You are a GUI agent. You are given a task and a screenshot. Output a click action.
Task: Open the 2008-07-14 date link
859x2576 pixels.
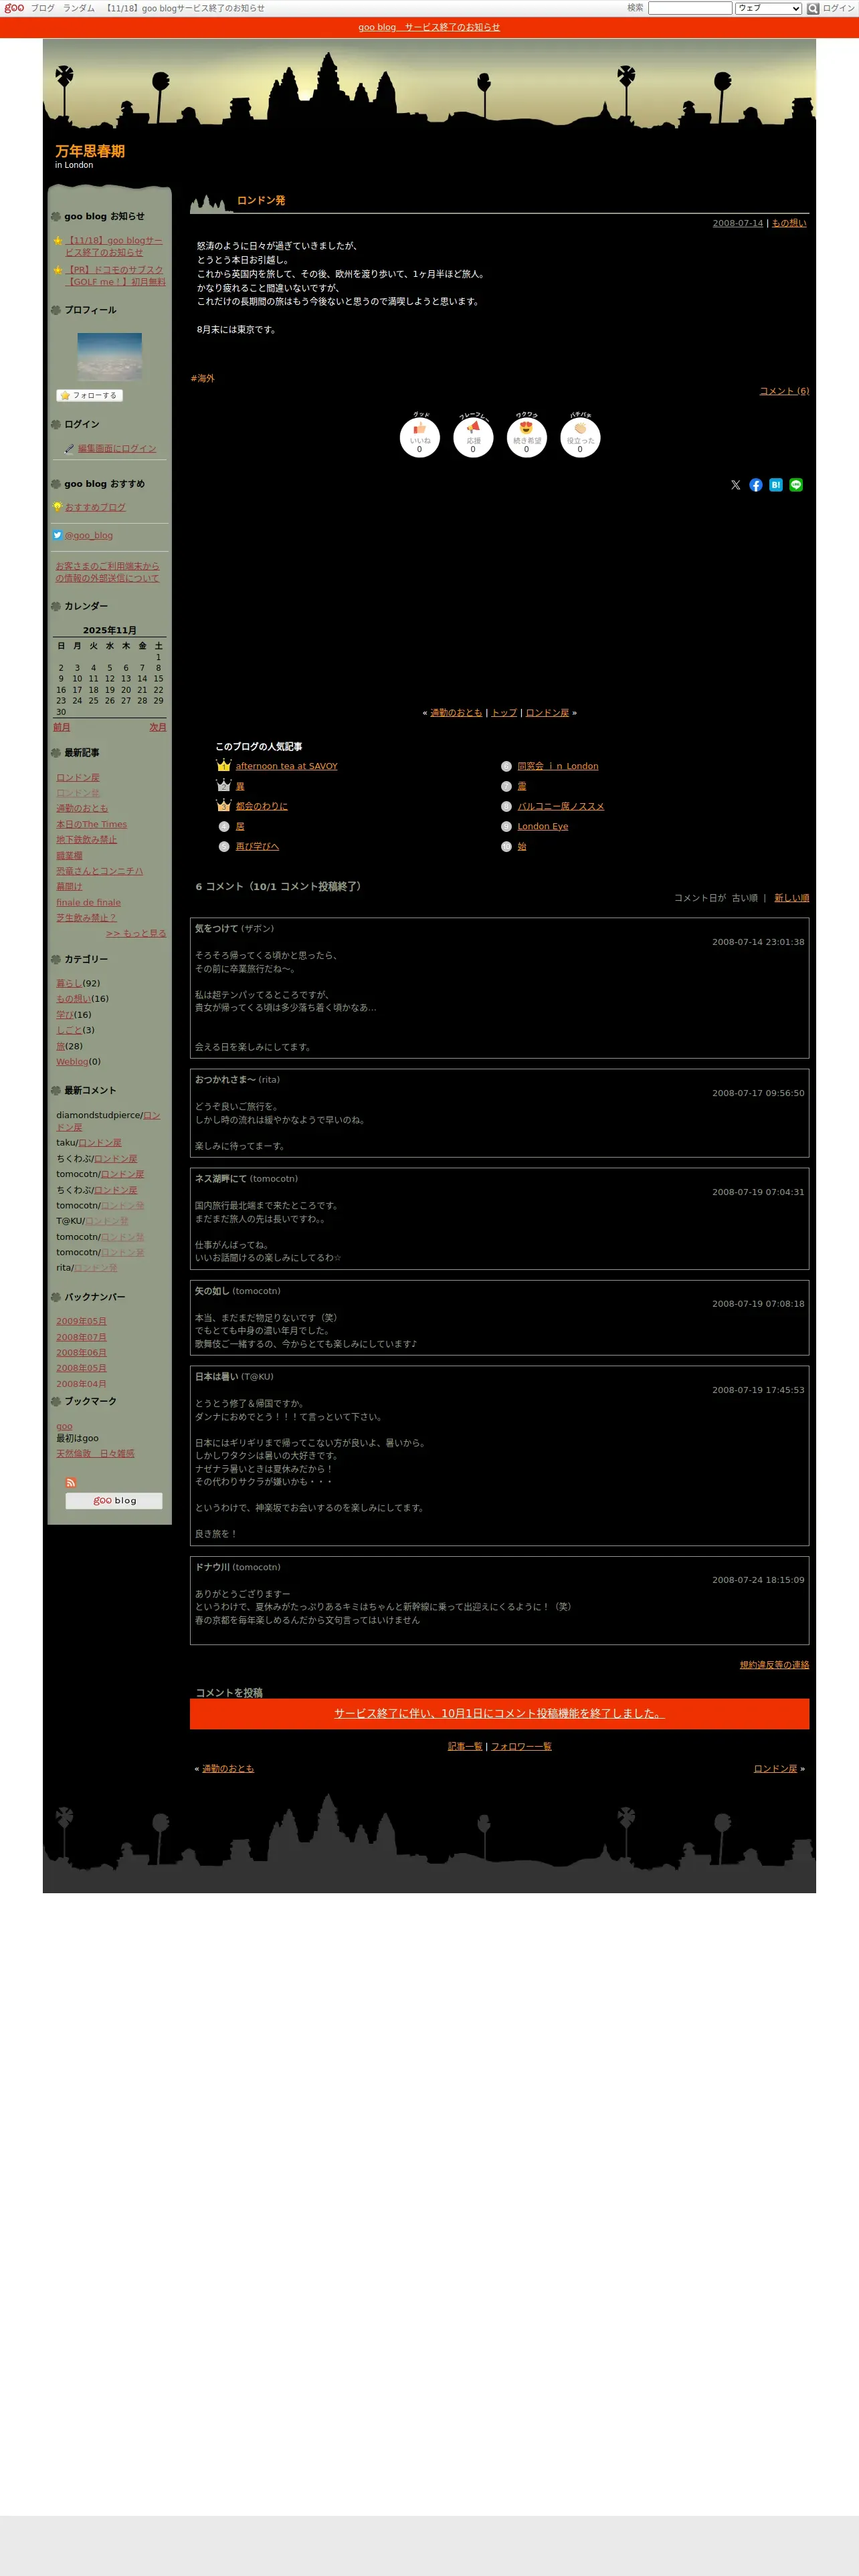tap(738, 223)
